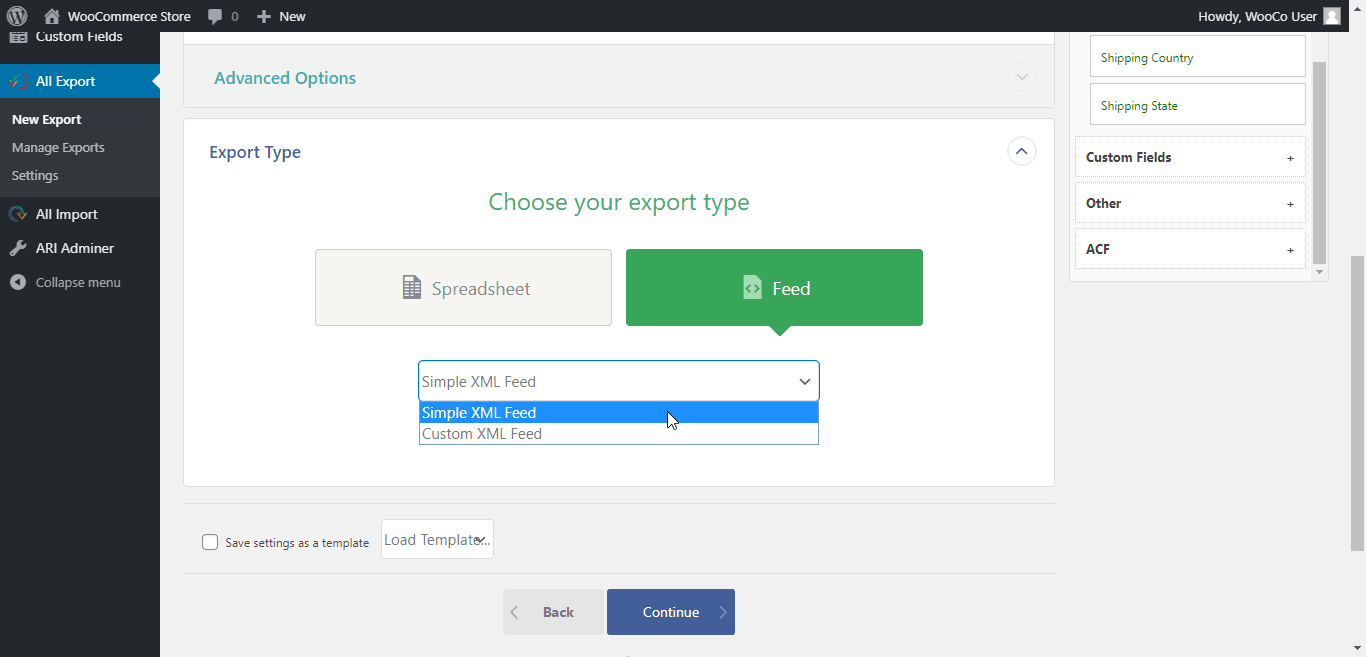Select the Spreadsheet export type
Viewport: 1366px width, 657px height.
(x=463, y=287)
